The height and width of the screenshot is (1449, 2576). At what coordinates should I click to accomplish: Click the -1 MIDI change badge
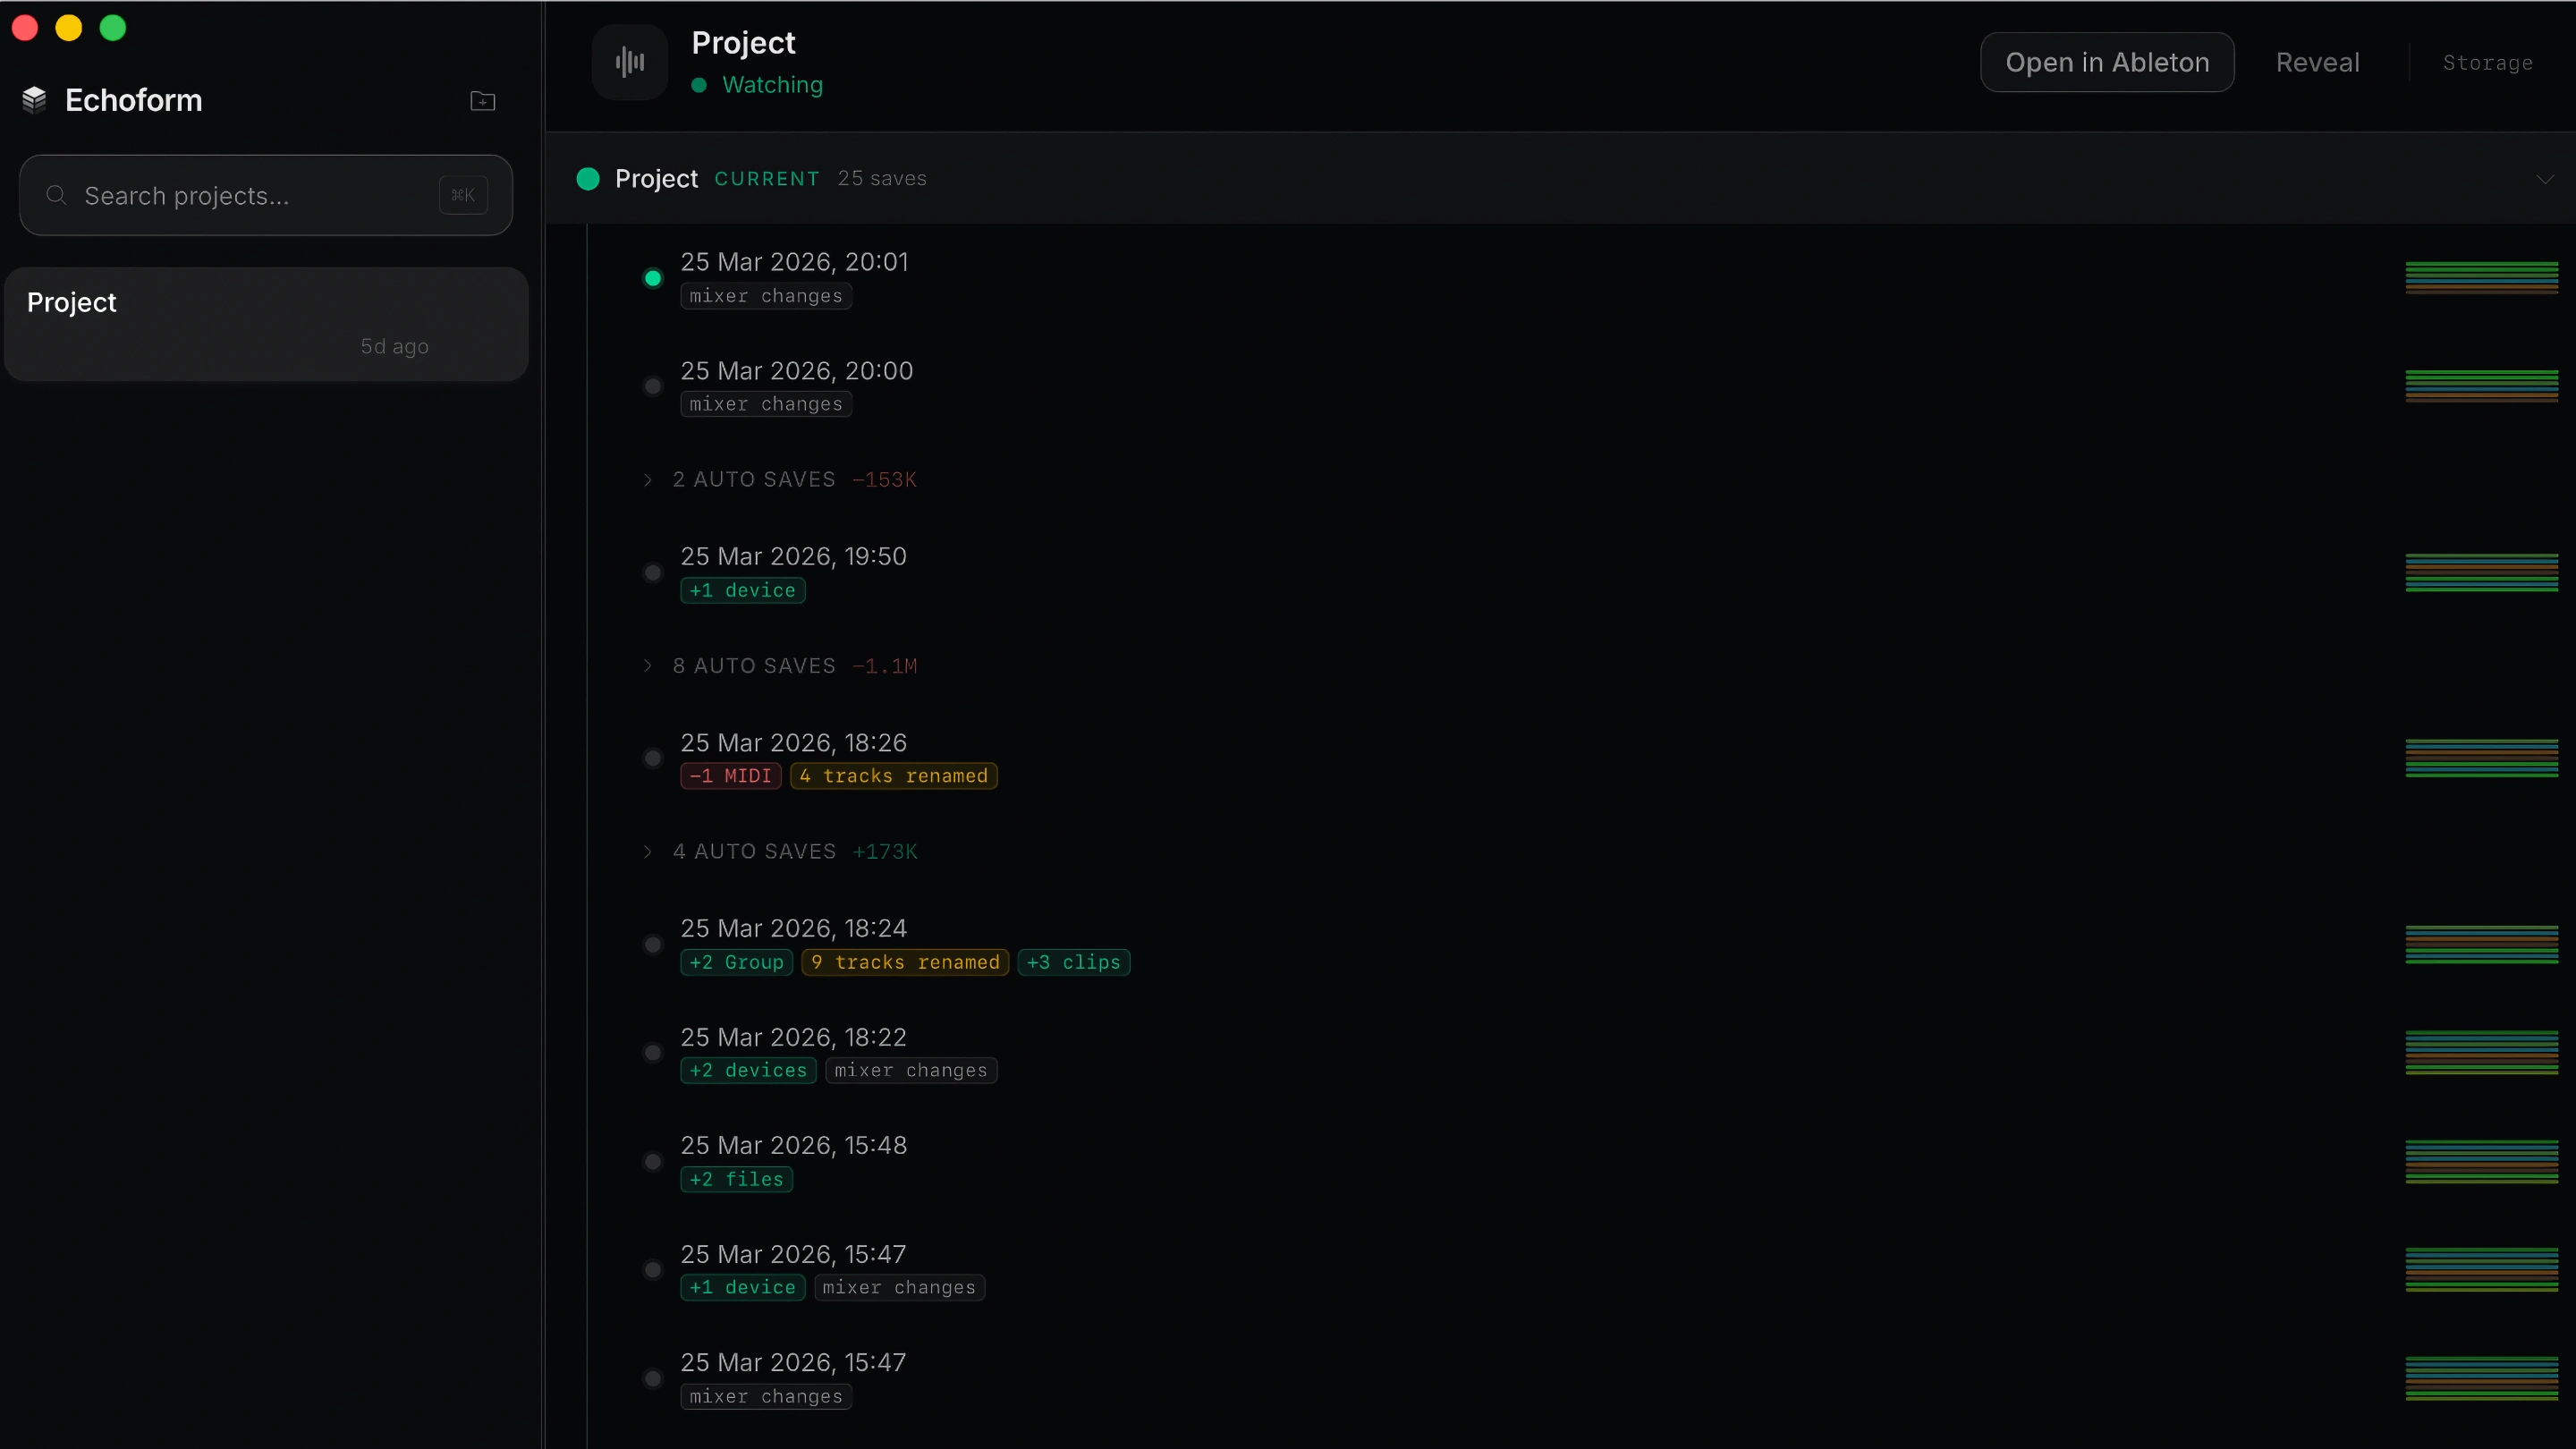[729, 776]
